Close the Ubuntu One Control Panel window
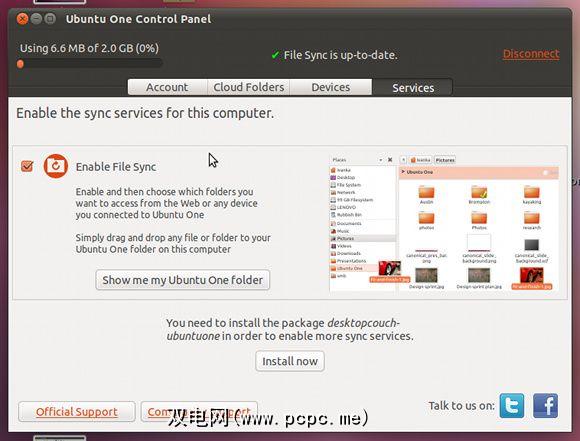580x441 pixels. 23,18
